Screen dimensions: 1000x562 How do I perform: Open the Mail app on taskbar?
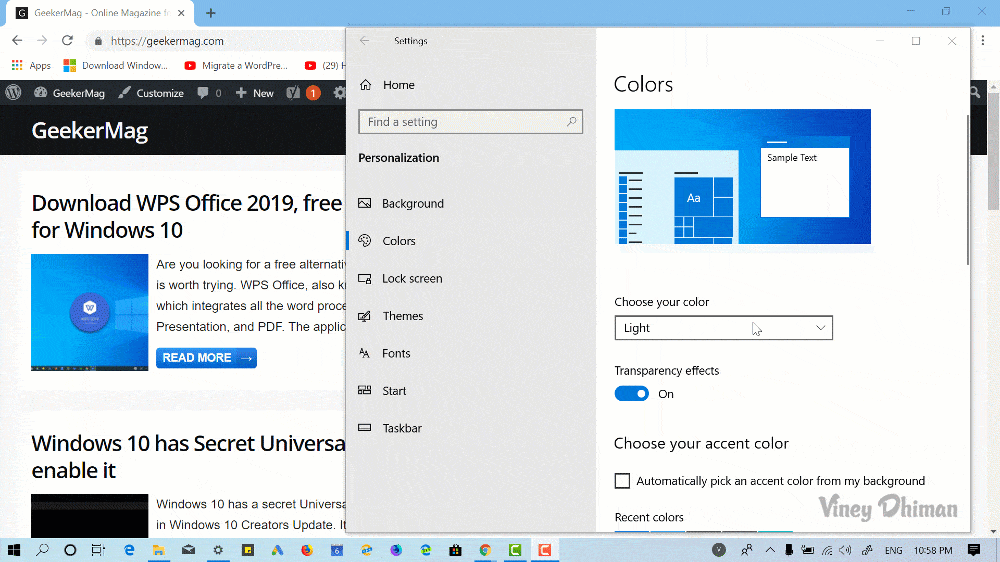(x=188, y=550)
